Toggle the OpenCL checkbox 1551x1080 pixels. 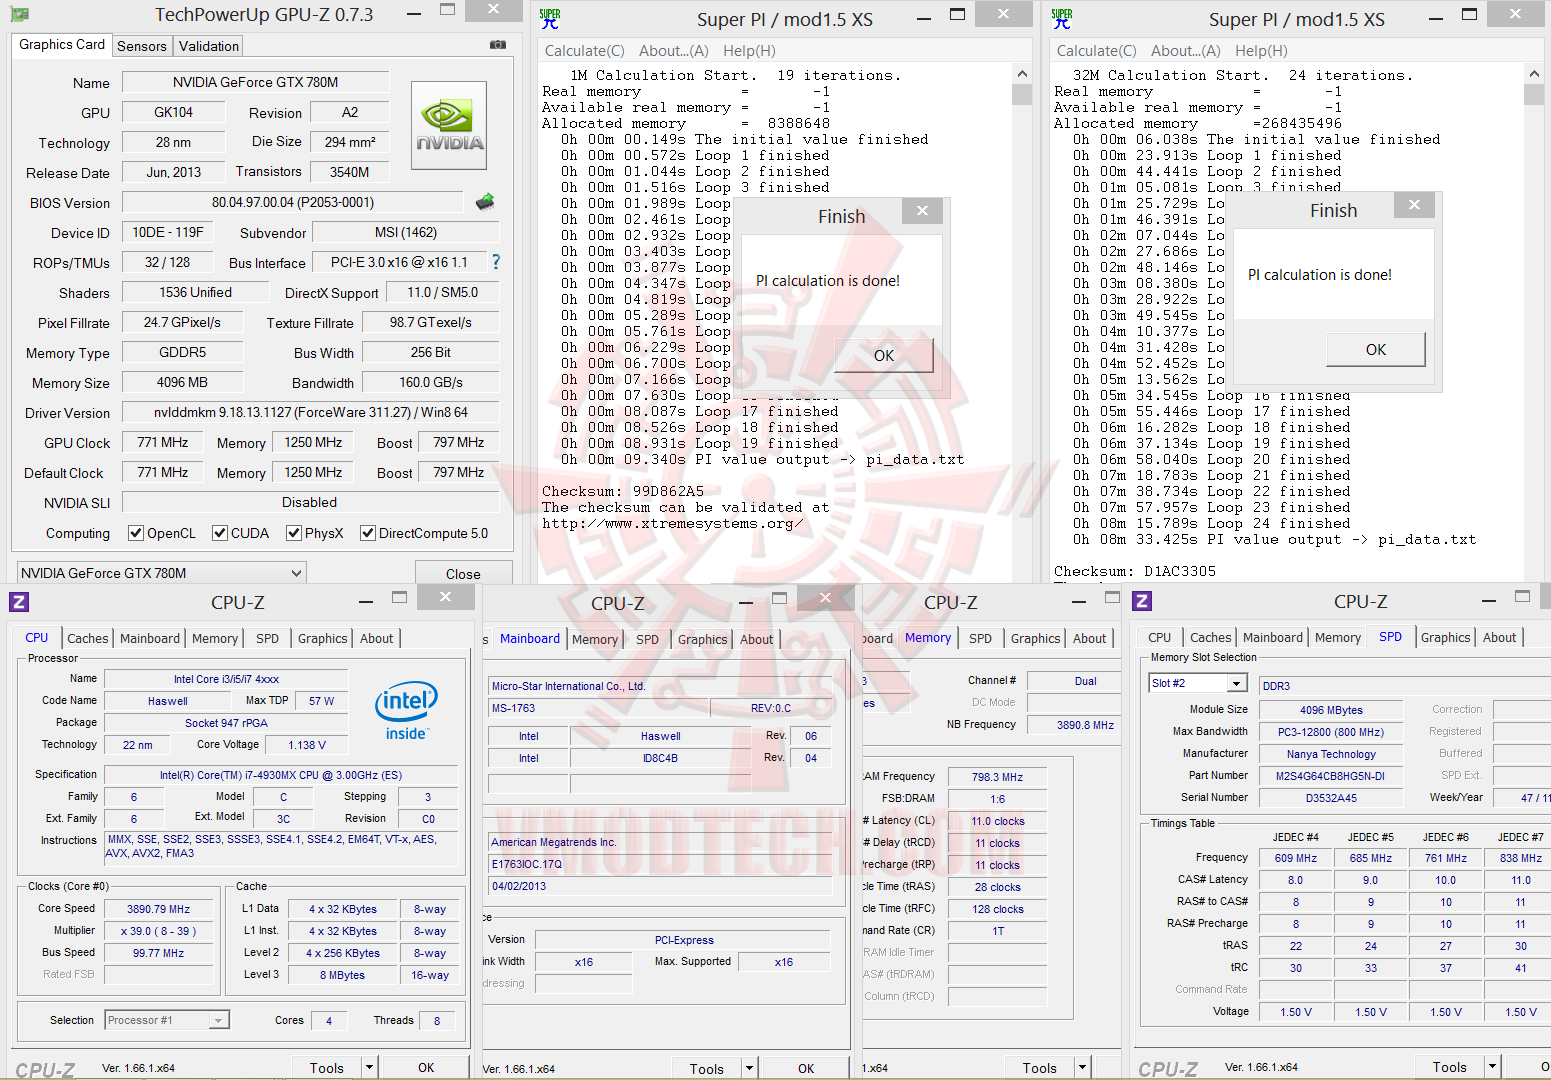136,533
